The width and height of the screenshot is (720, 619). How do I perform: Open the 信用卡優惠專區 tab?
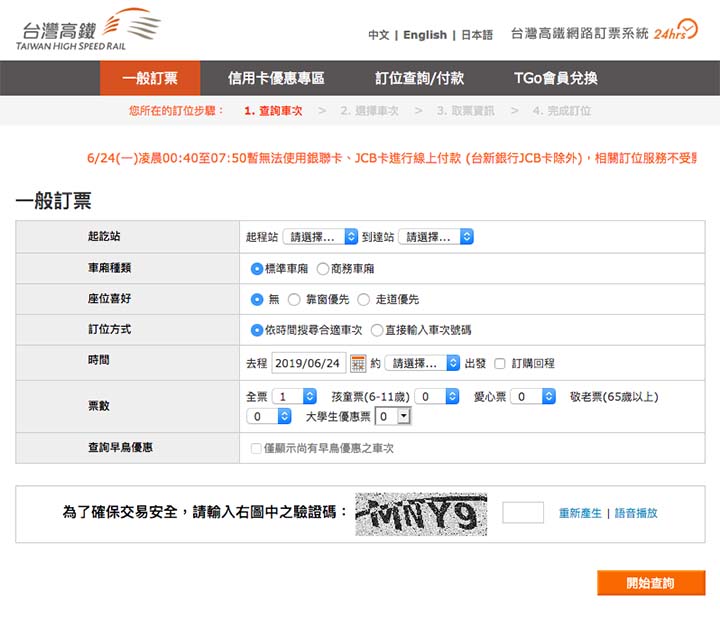coord(276,78)
